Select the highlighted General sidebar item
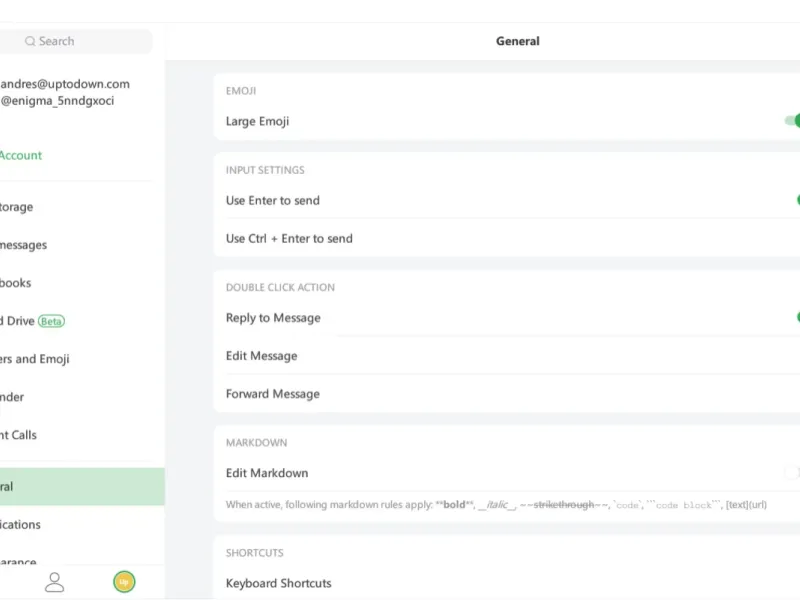This screenshot has width=800, height=600. pos(82,487)
